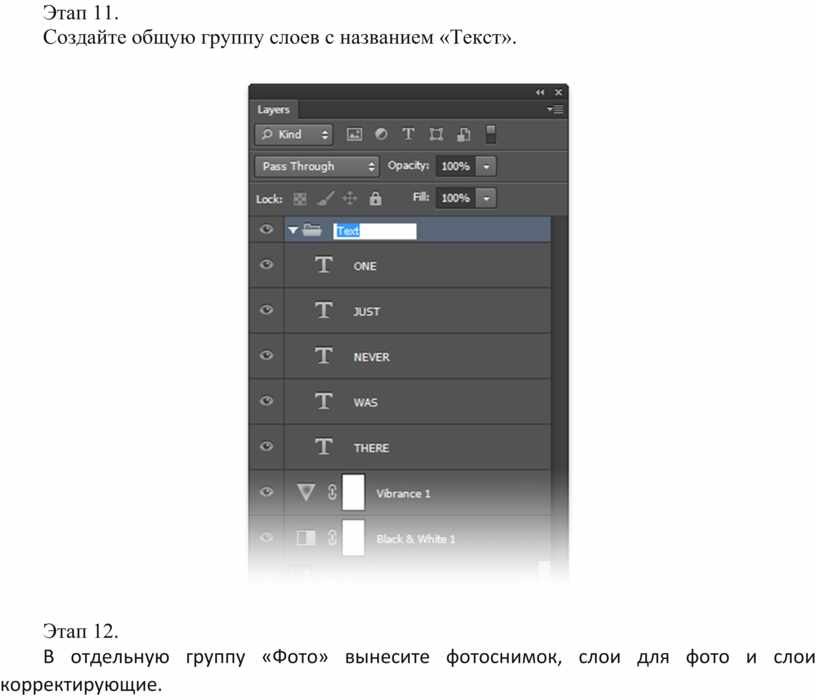Open the Opacity slider dropdown arrow
Viewport: 816px width, 700px height.
[x=487, y=167]
